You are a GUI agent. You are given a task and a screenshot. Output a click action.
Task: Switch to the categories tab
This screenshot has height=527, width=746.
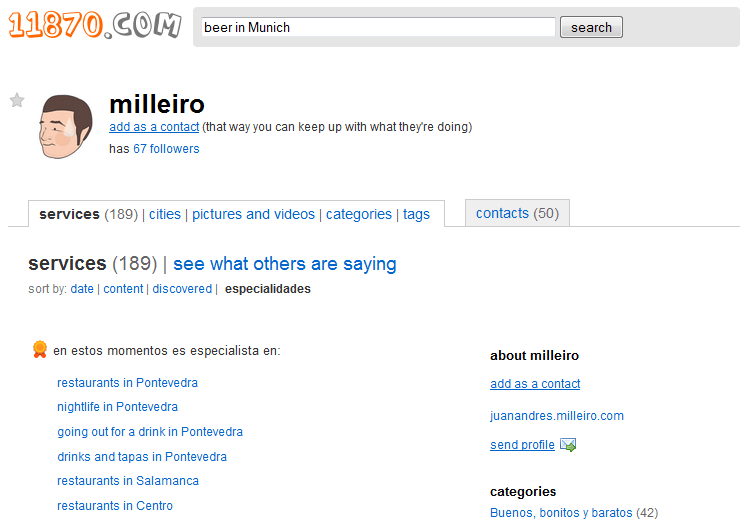pos(359,214)
